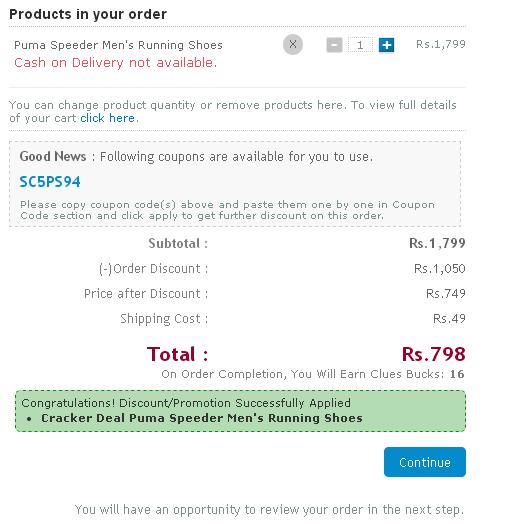Click the Rs.1,799 item price in product row
The height and width of the screenshot is (524, 512).
click(440, 44)
